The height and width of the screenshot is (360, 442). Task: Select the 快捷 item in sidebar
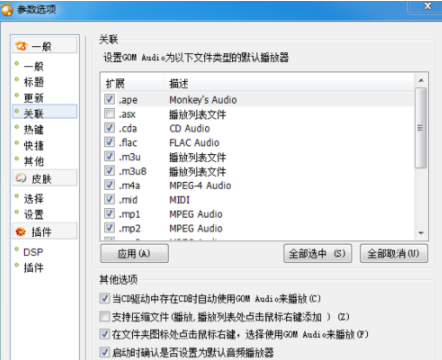(34, 145)
